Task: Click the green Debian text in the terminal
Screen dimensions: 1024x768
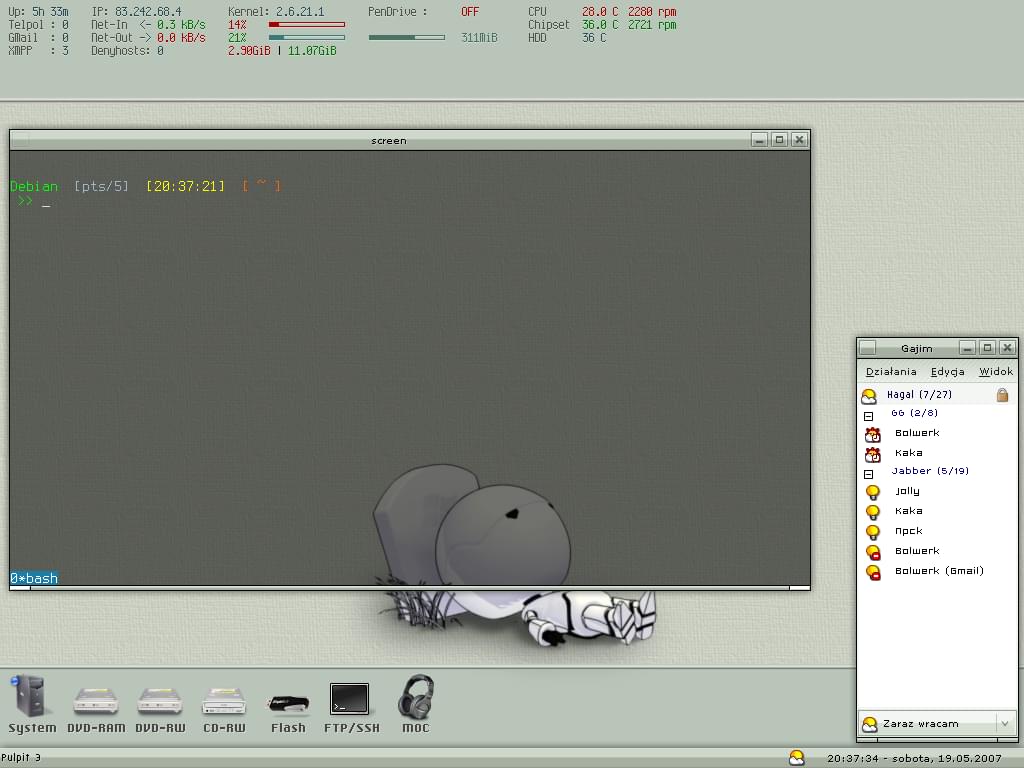Action: [x=34, y=186]
